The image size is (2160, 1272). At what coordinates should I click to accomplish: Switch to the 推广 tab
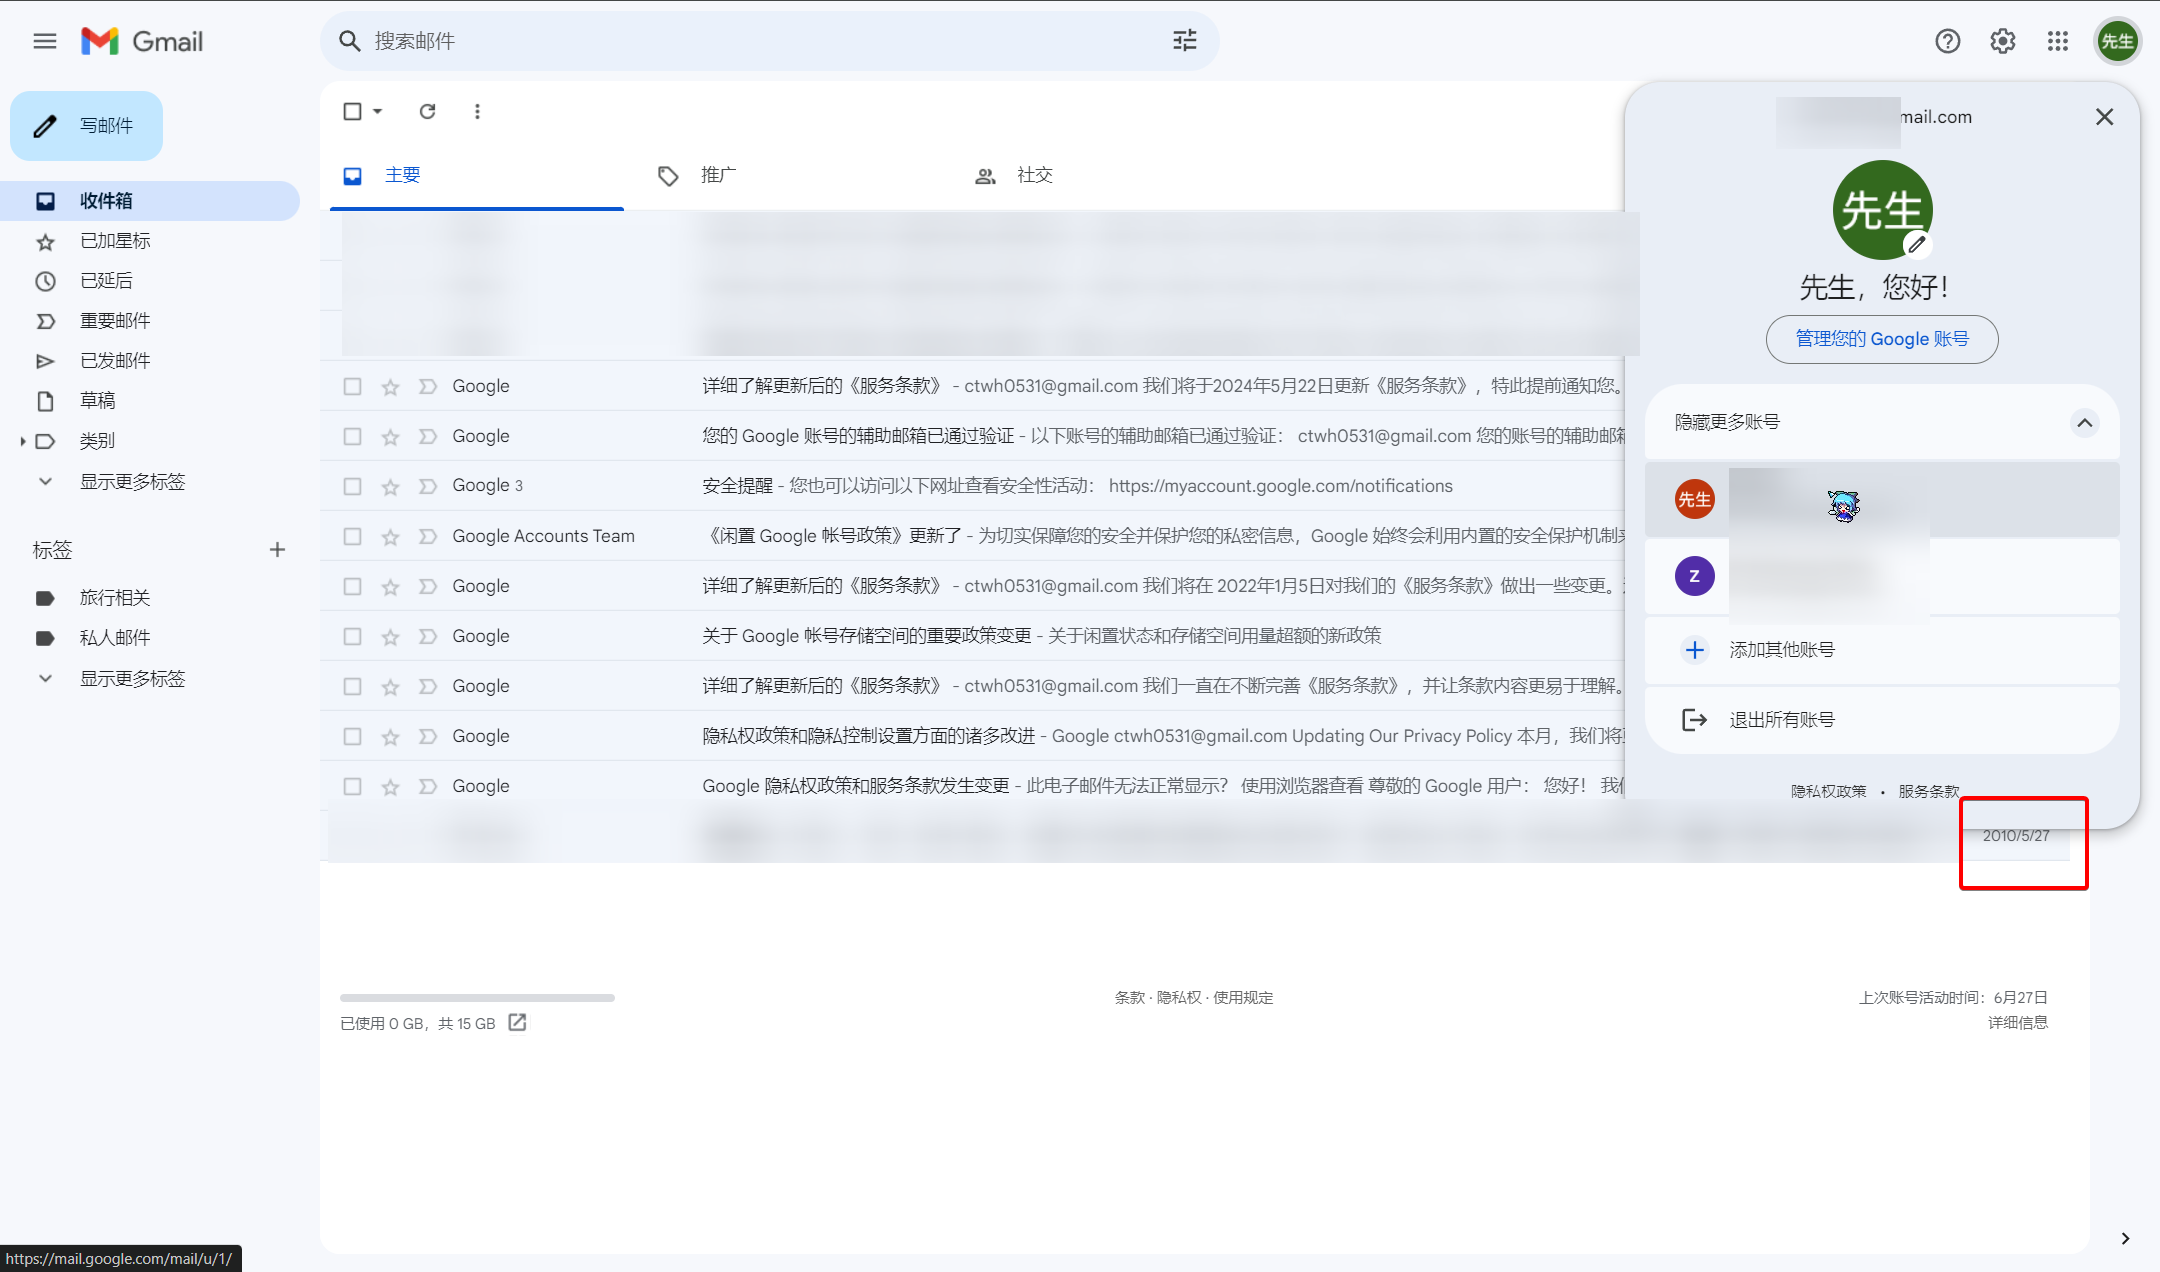pos(793,176)
